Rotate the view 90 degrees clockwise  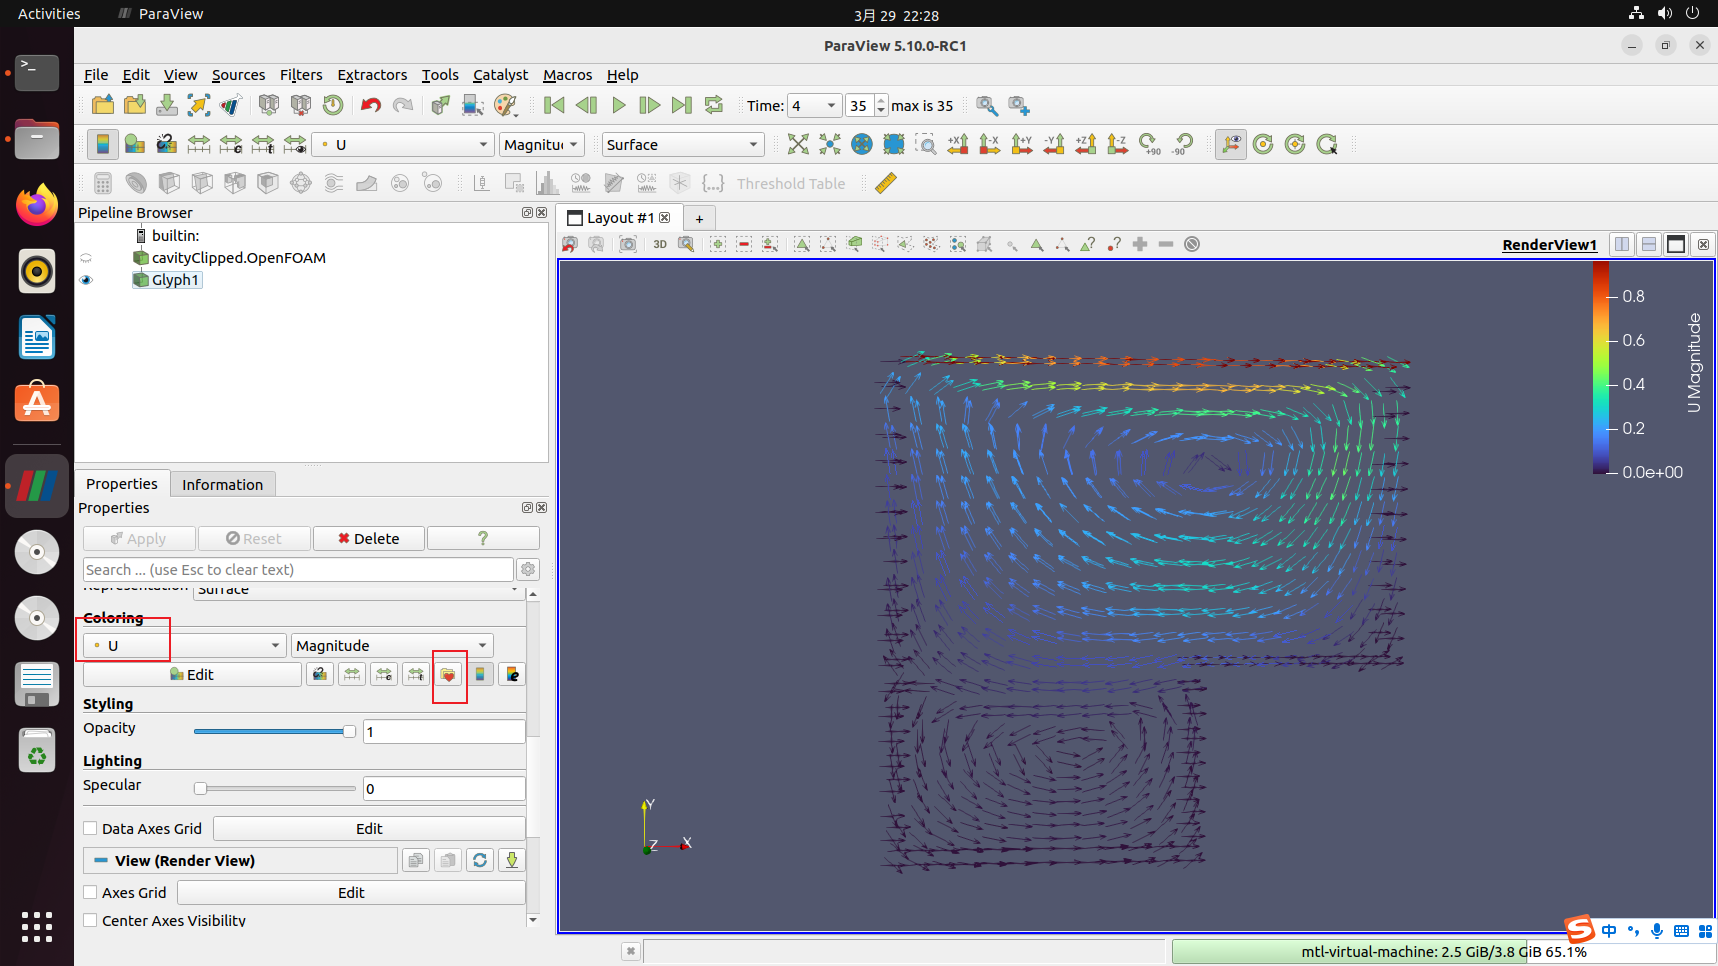1150,144
